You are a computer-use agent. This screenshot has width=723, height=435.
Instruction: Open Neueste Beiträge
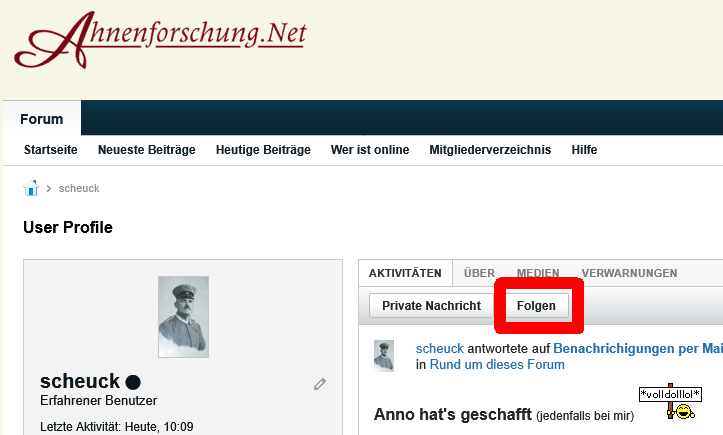click(x=147, y=149)
